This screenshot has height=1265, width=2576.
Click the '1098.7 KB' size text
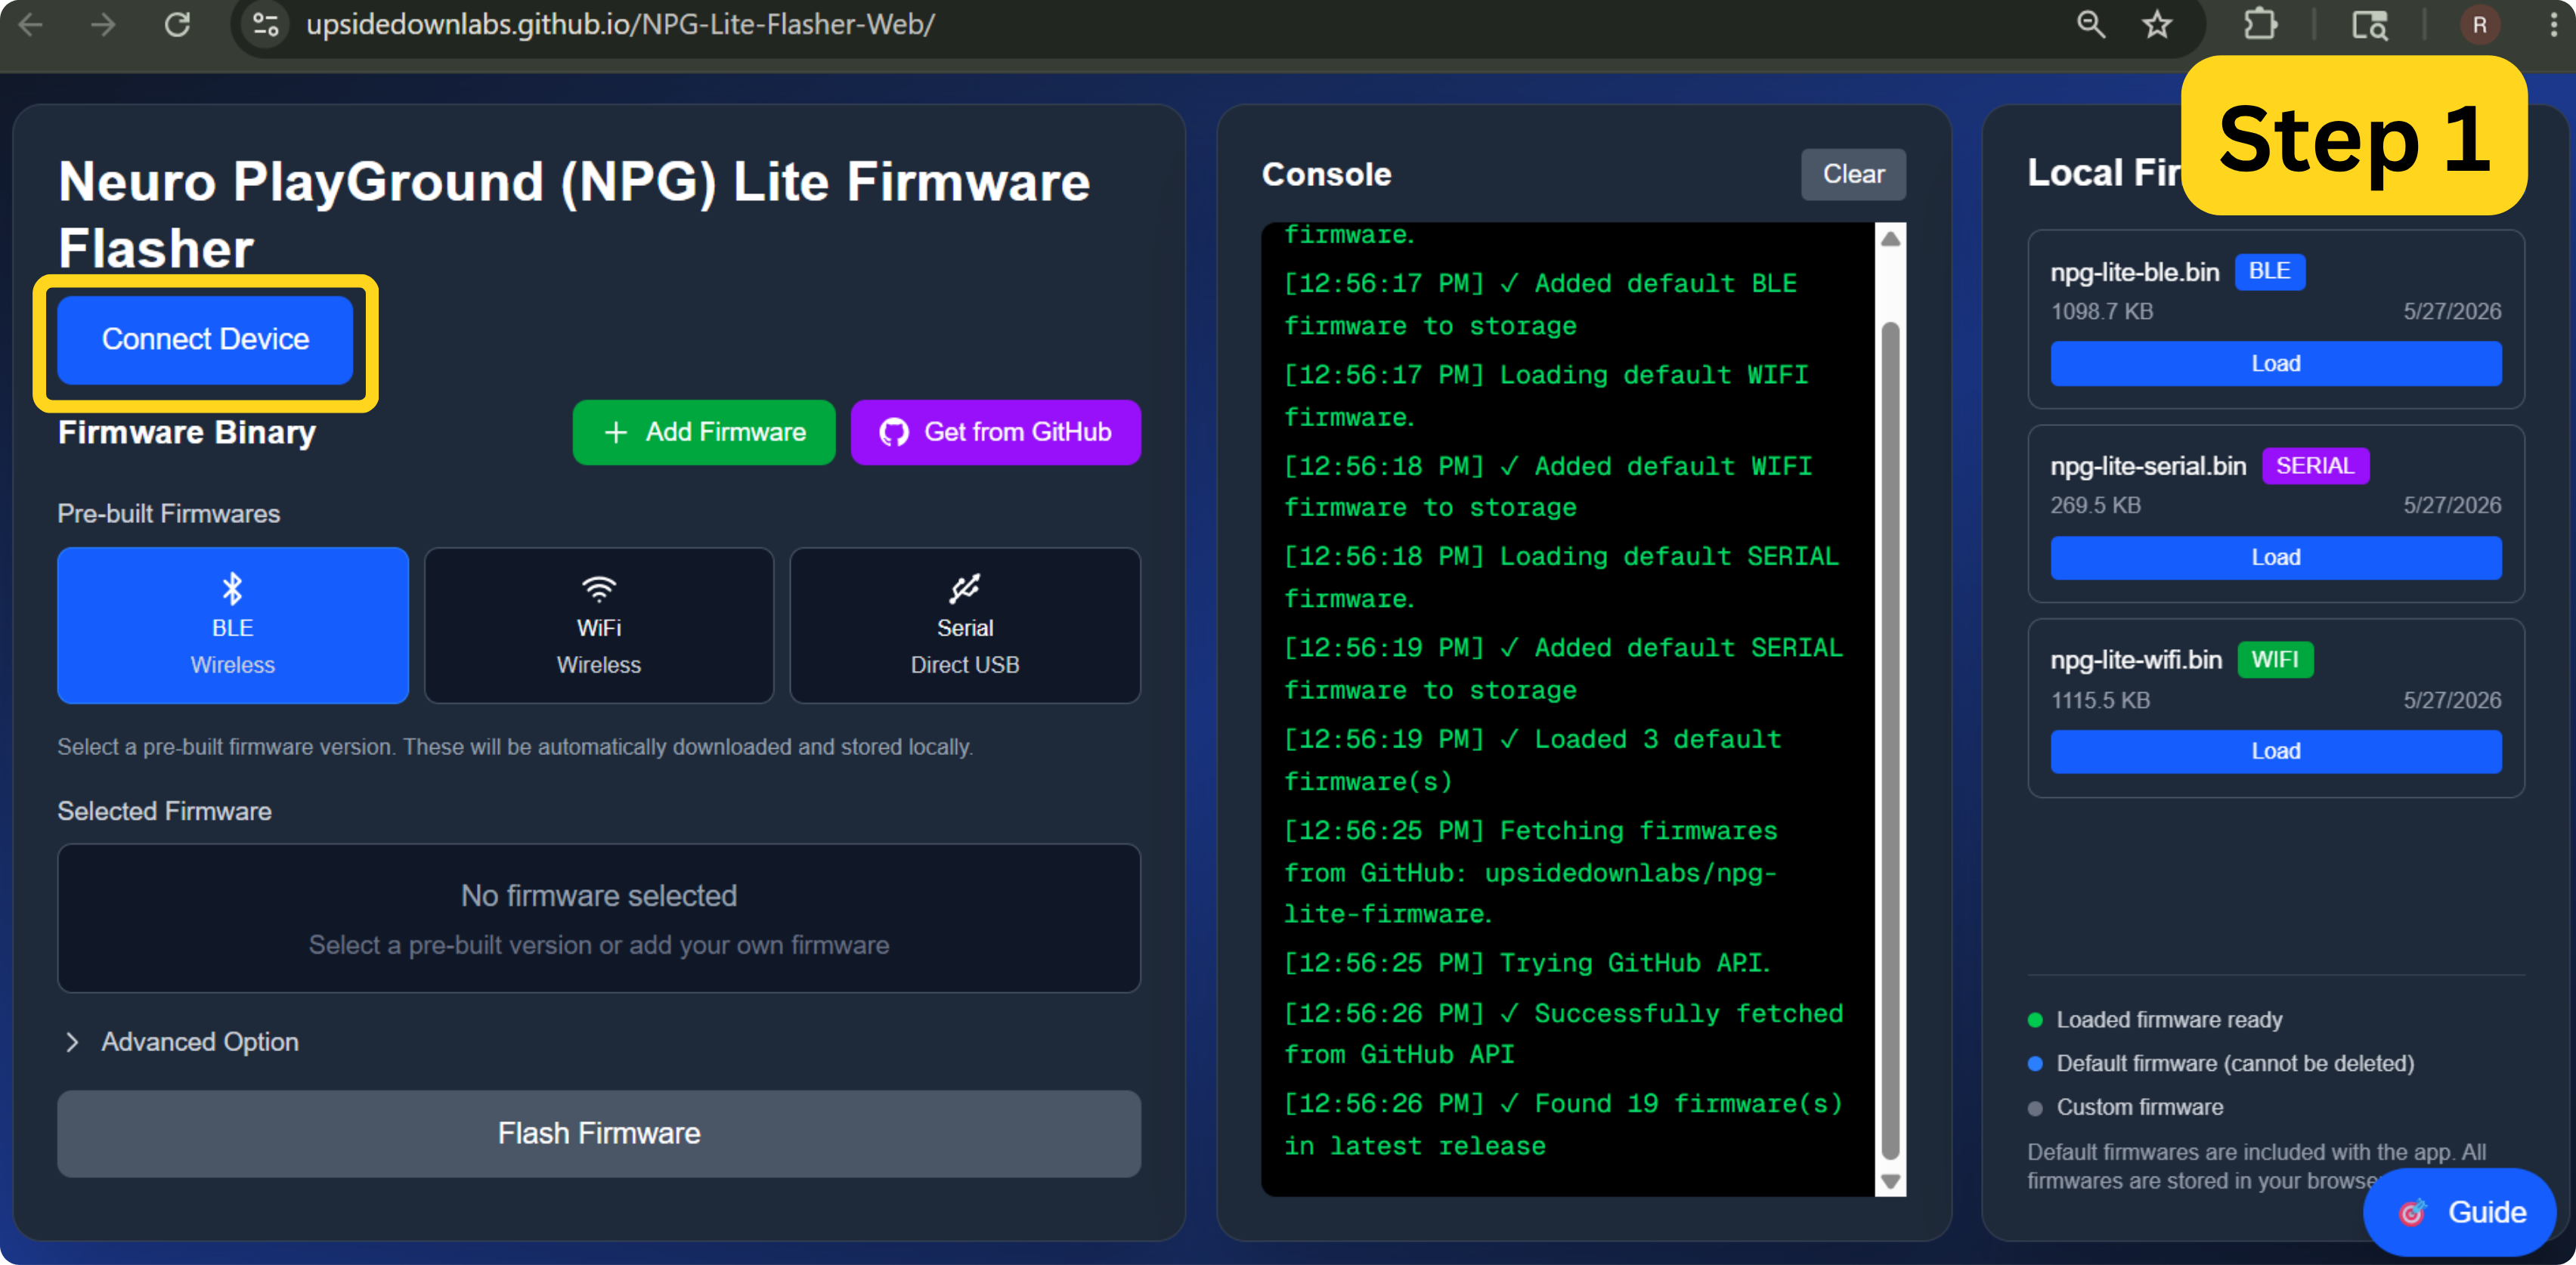pyautogui.click(x=2102, y=311)
